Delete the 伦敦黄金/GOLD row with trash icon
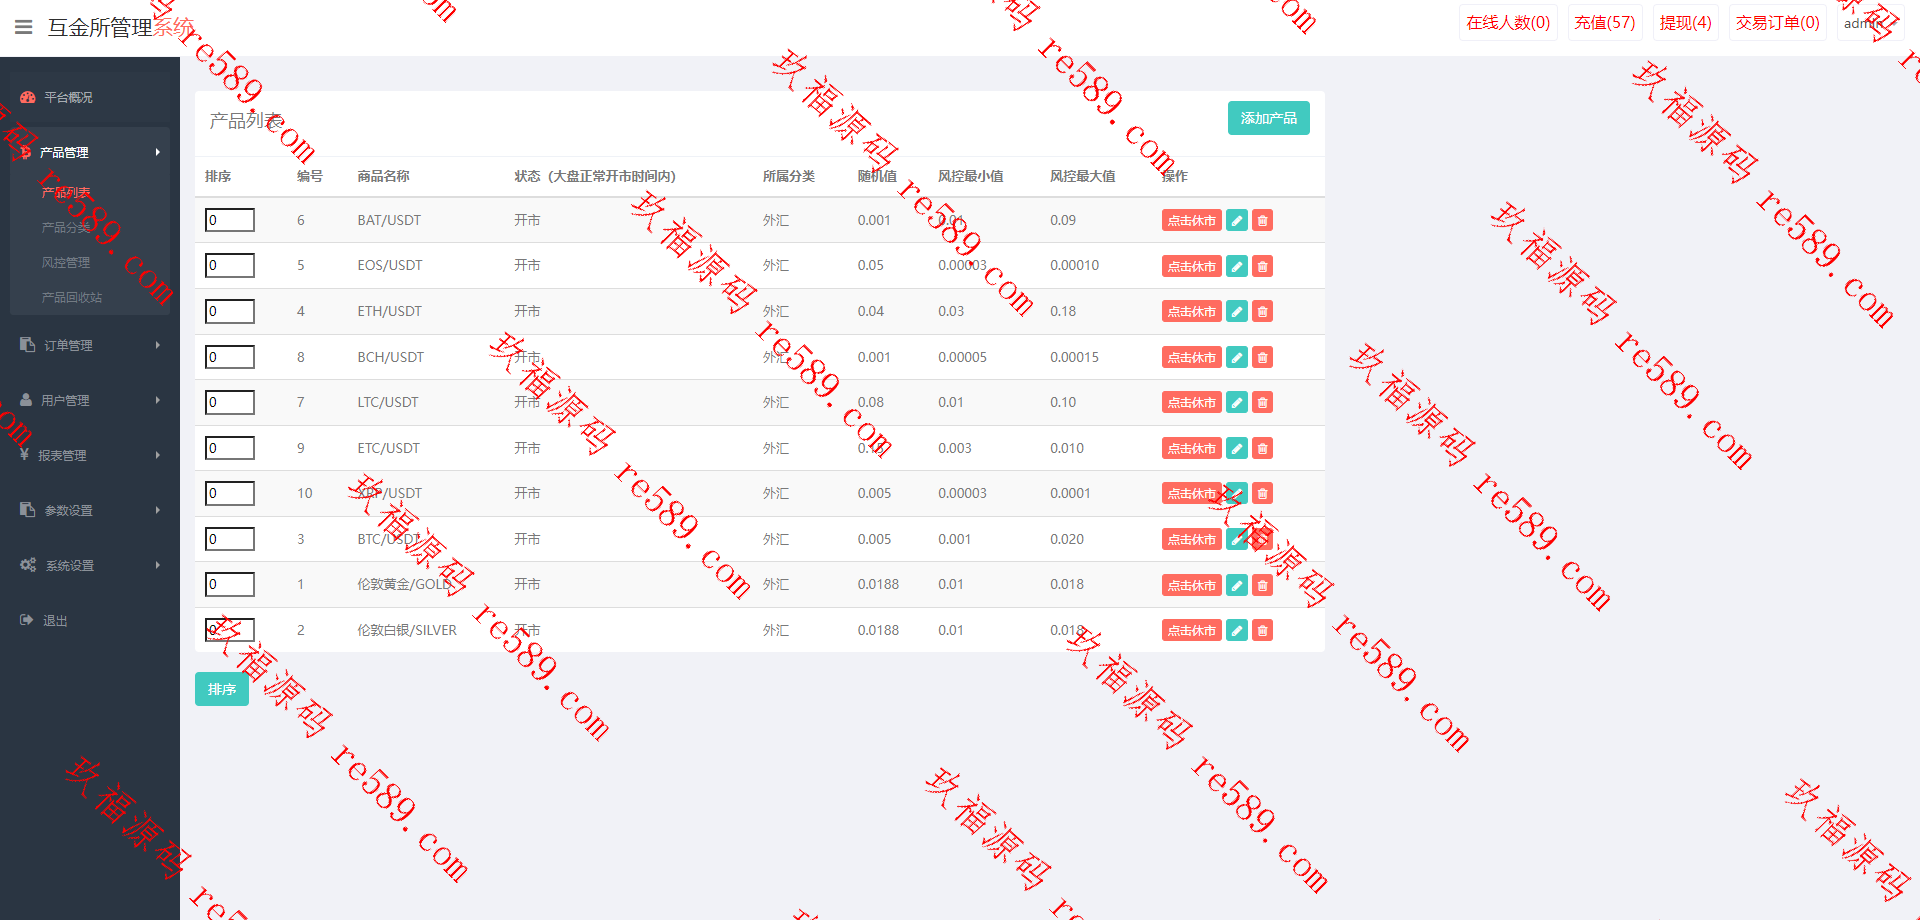 [x=1263, y=585]
